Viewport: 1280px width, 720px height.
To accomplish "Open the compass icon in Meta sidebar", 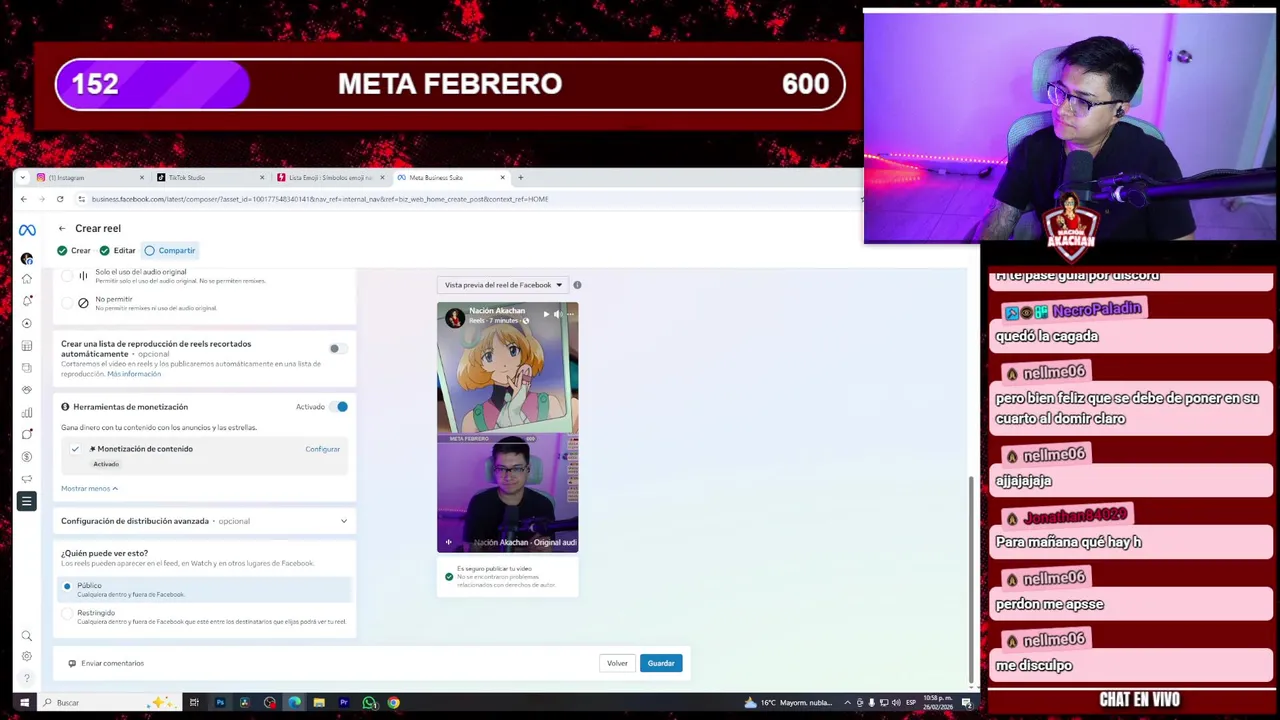I will coord(27,323).
